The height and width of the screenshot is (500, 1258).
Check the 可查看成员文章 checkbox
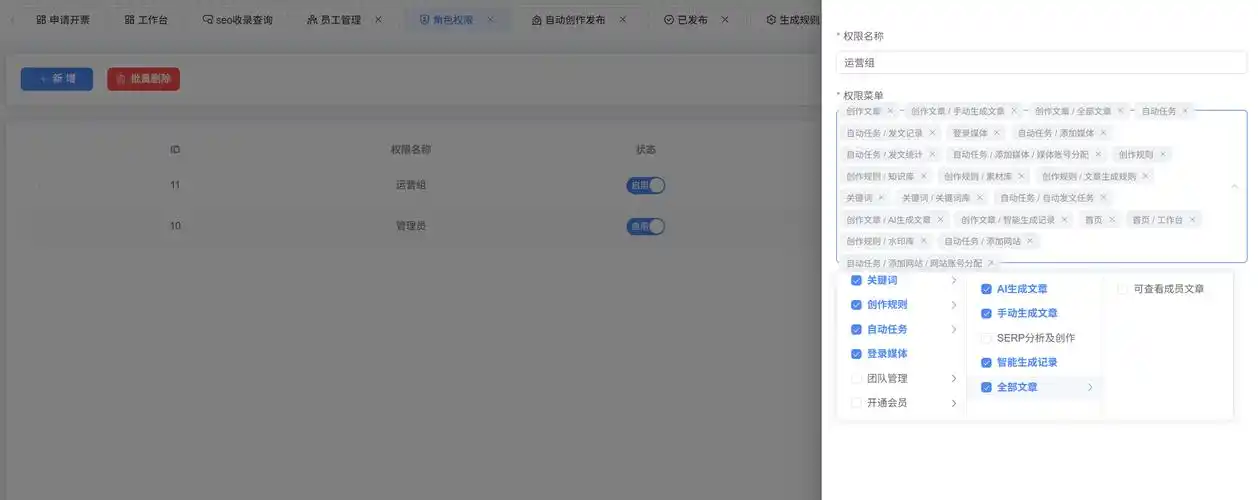tap(1123, 289)
